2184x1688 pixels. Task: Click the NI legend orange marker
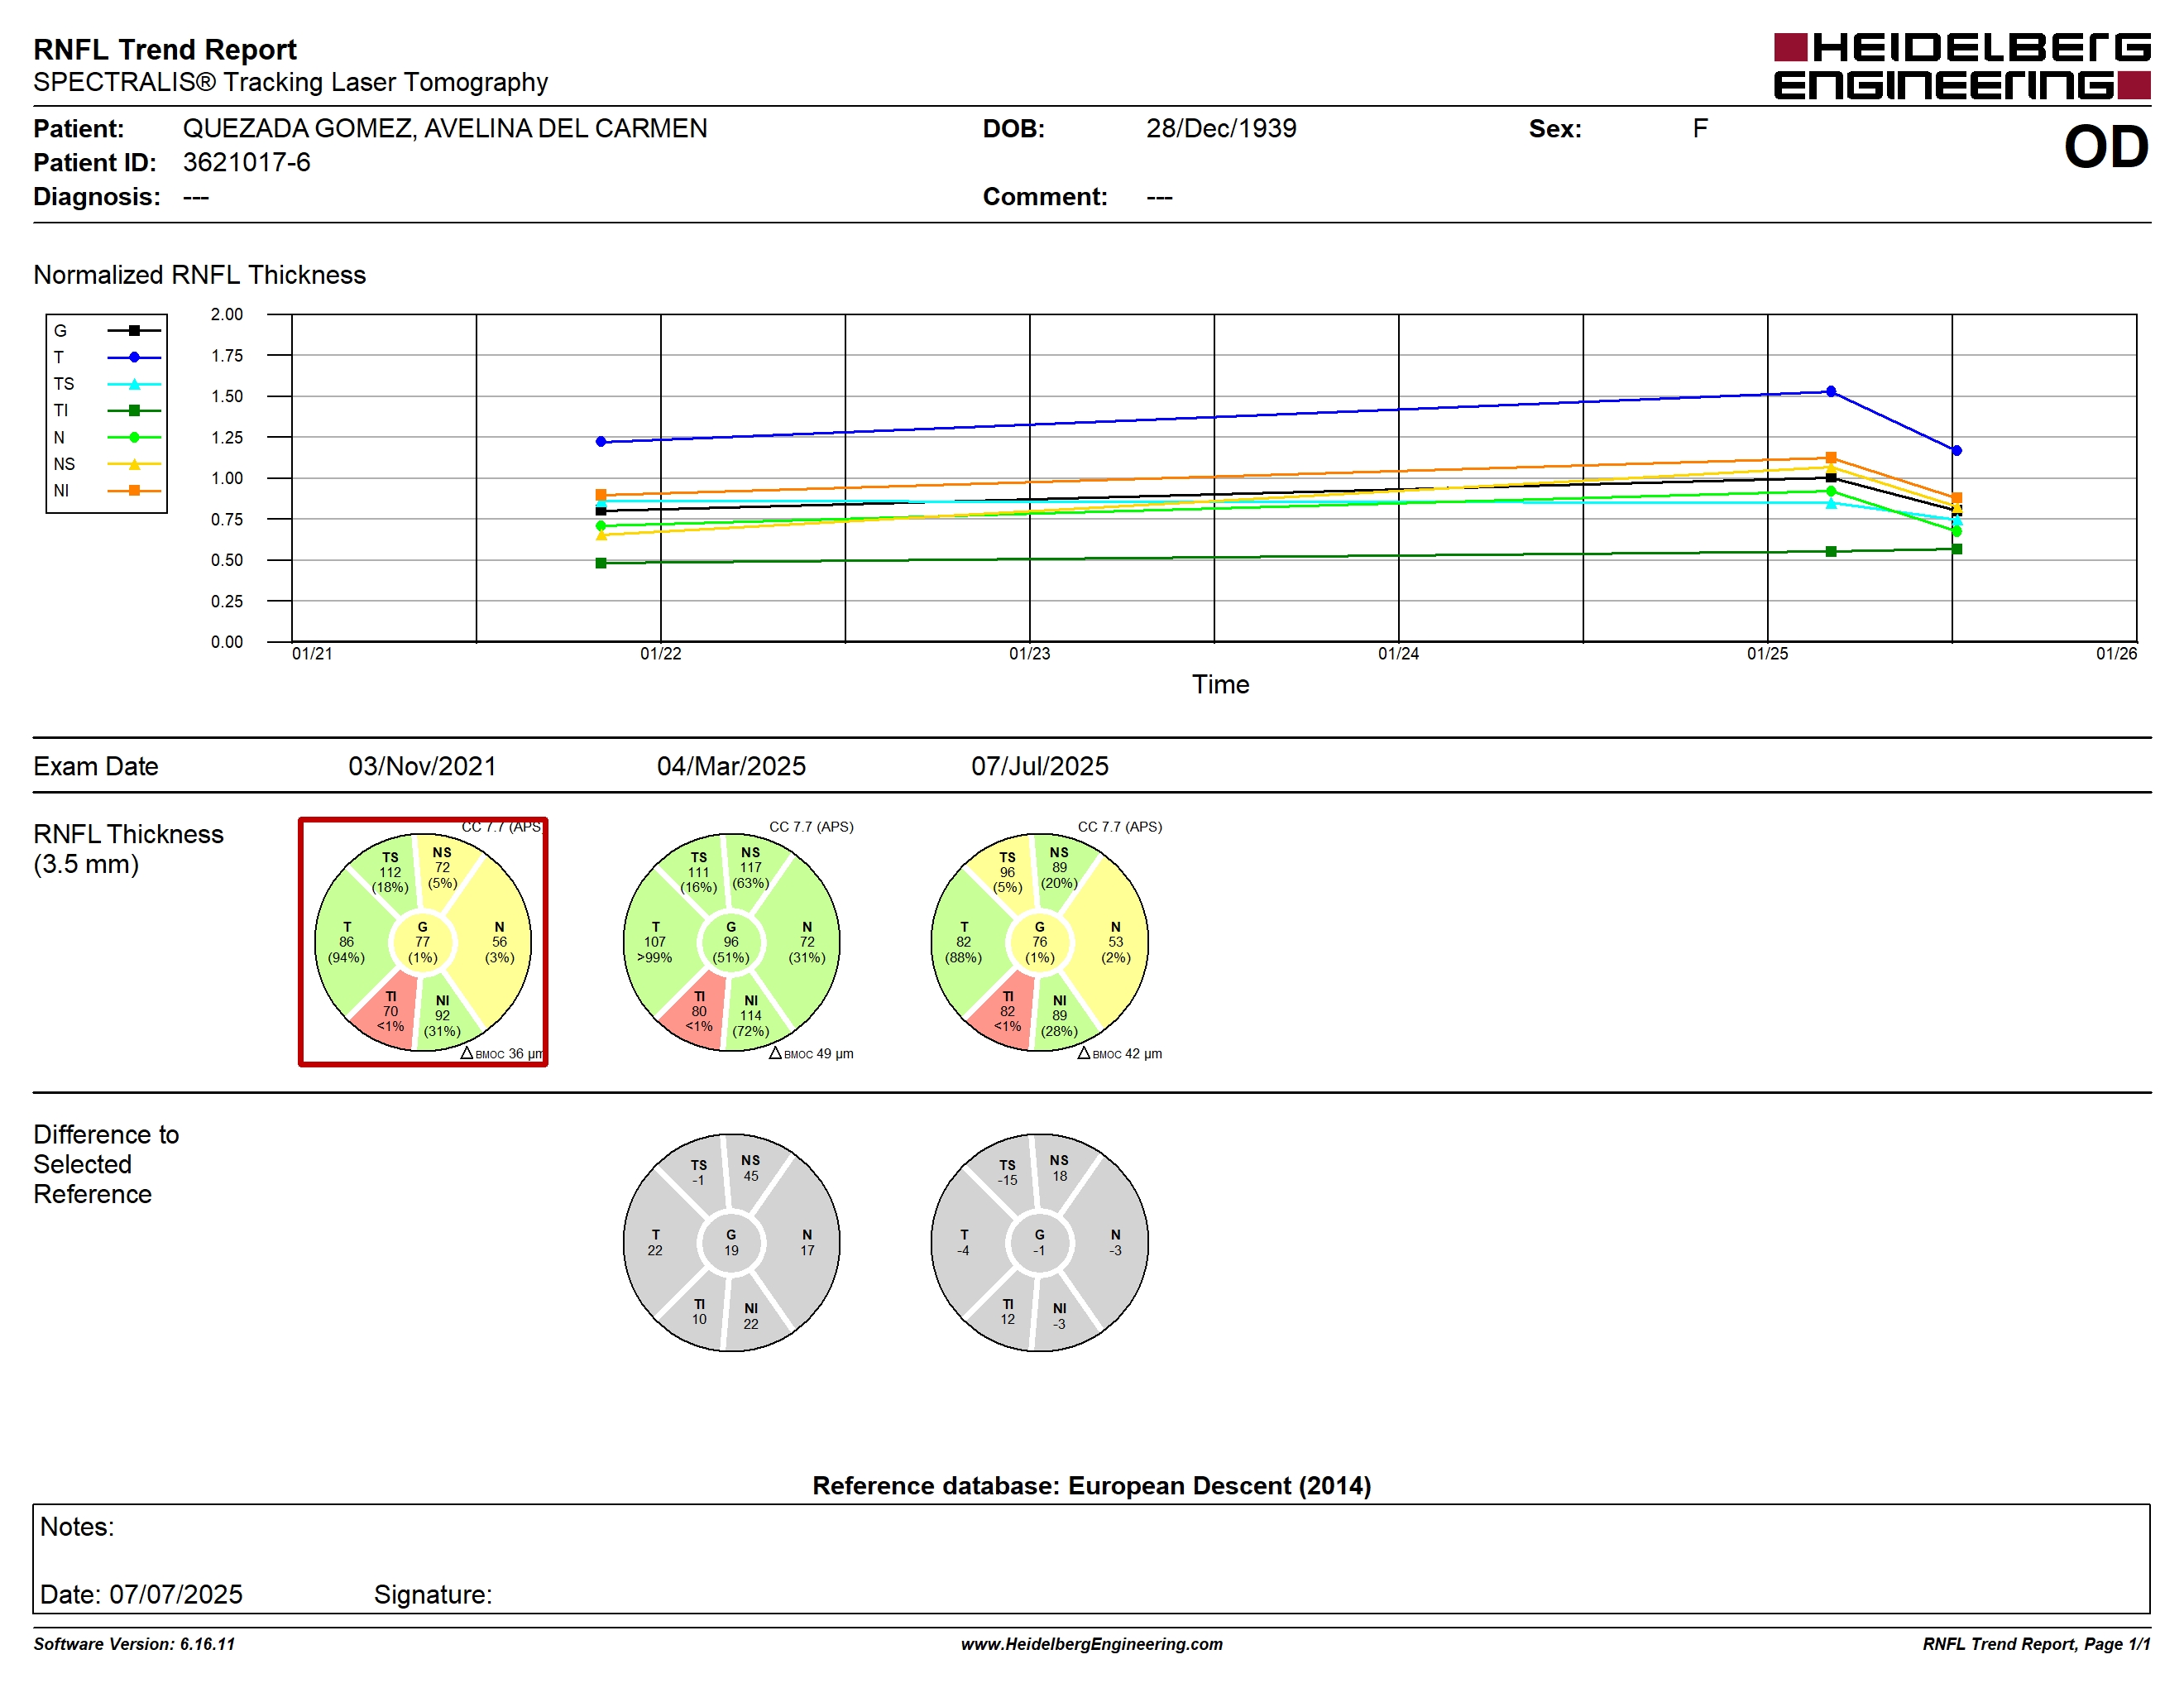tap(134, 490)
